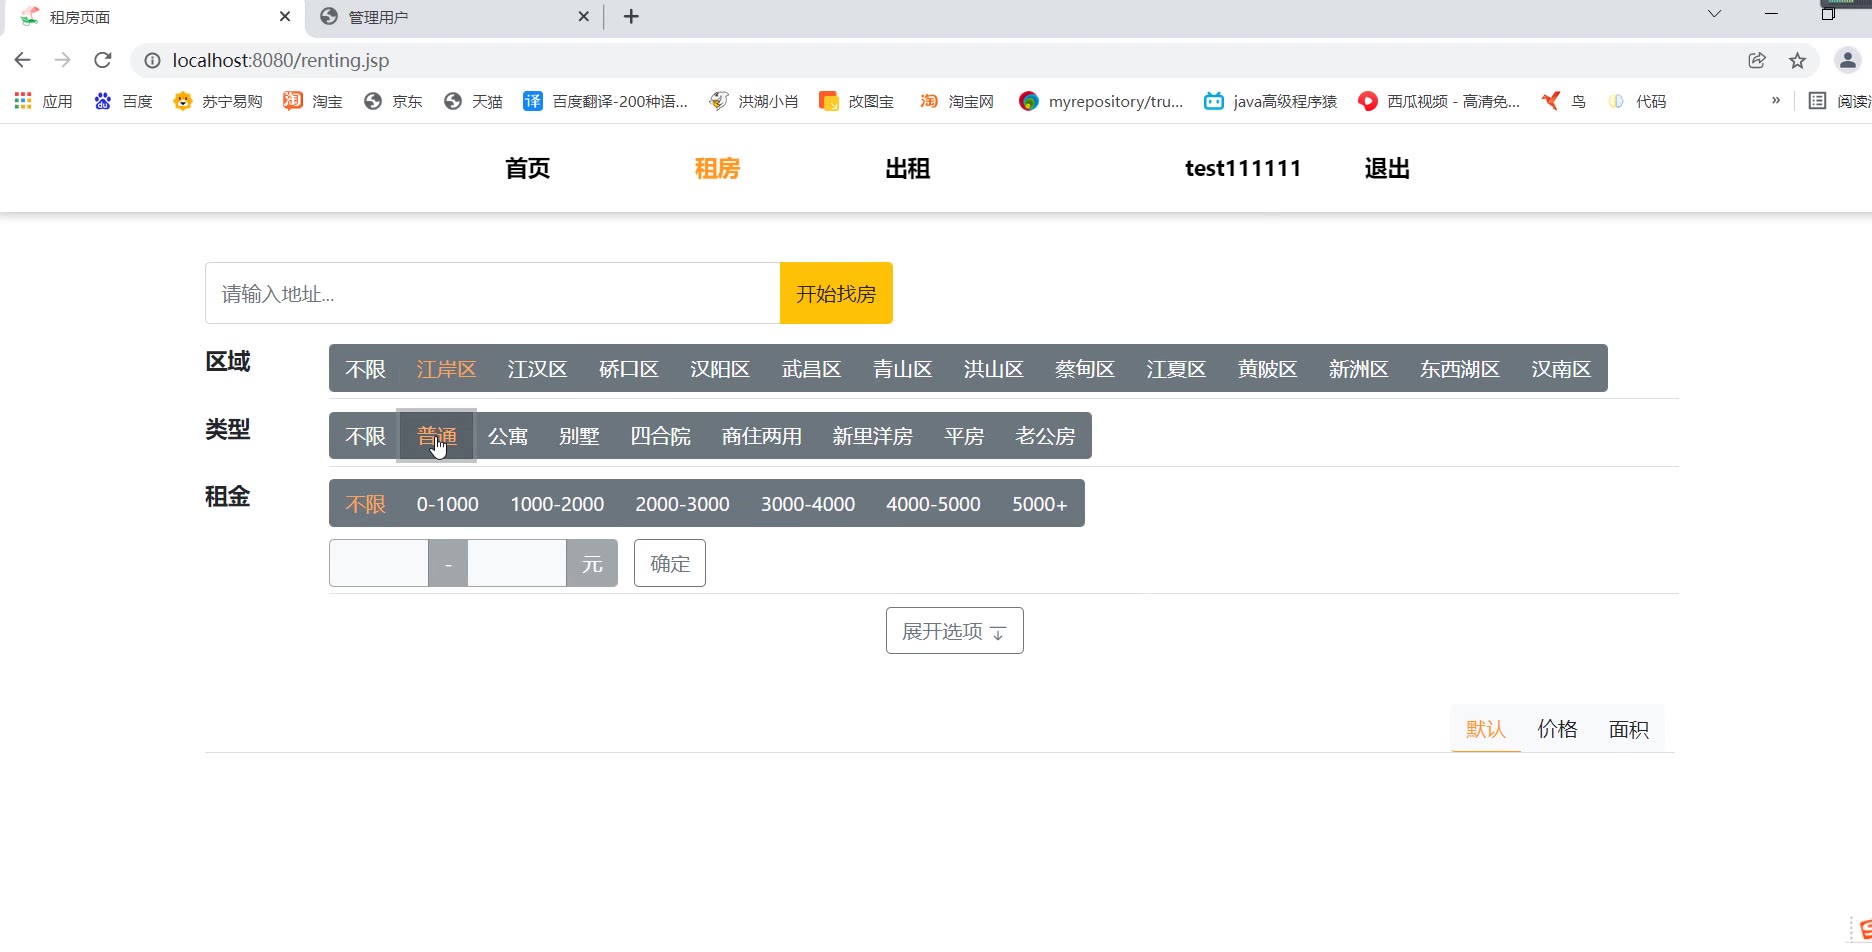Click the browser back arrow
The height and width of the screenshot is (952, 1872).
pos(22,60)
